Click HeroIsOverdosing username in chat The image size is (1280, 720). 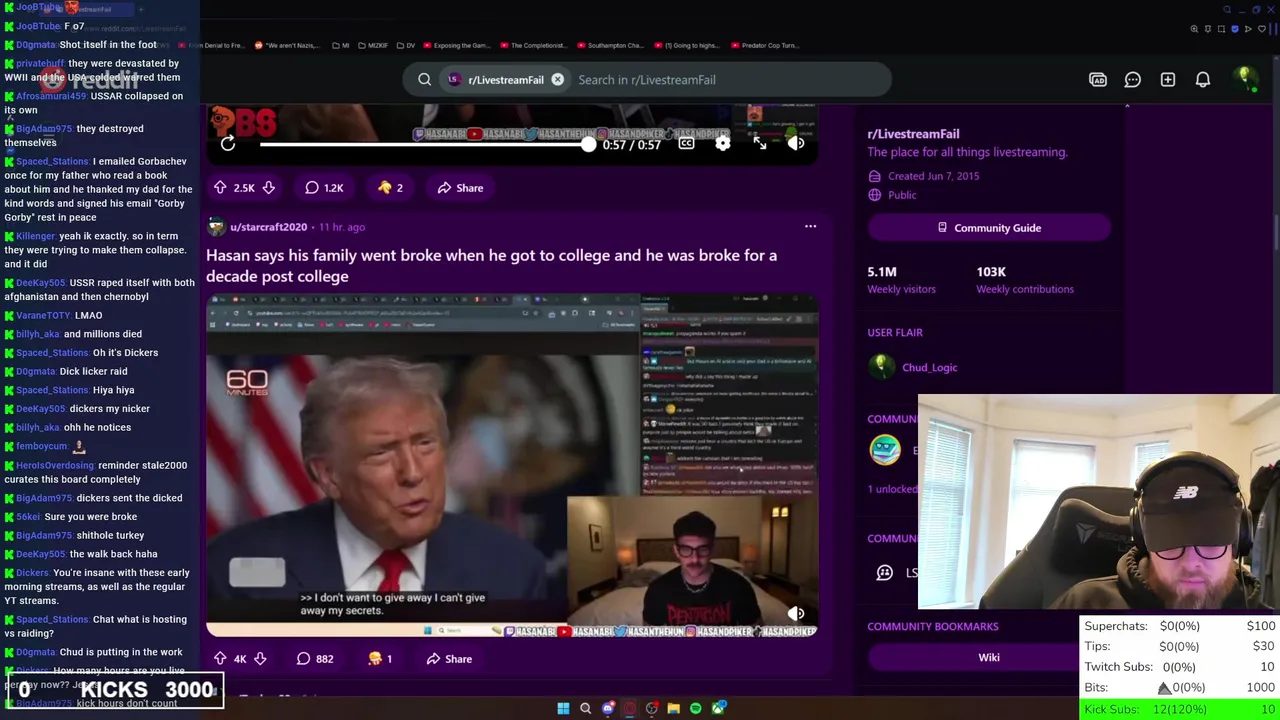point(55,465)
